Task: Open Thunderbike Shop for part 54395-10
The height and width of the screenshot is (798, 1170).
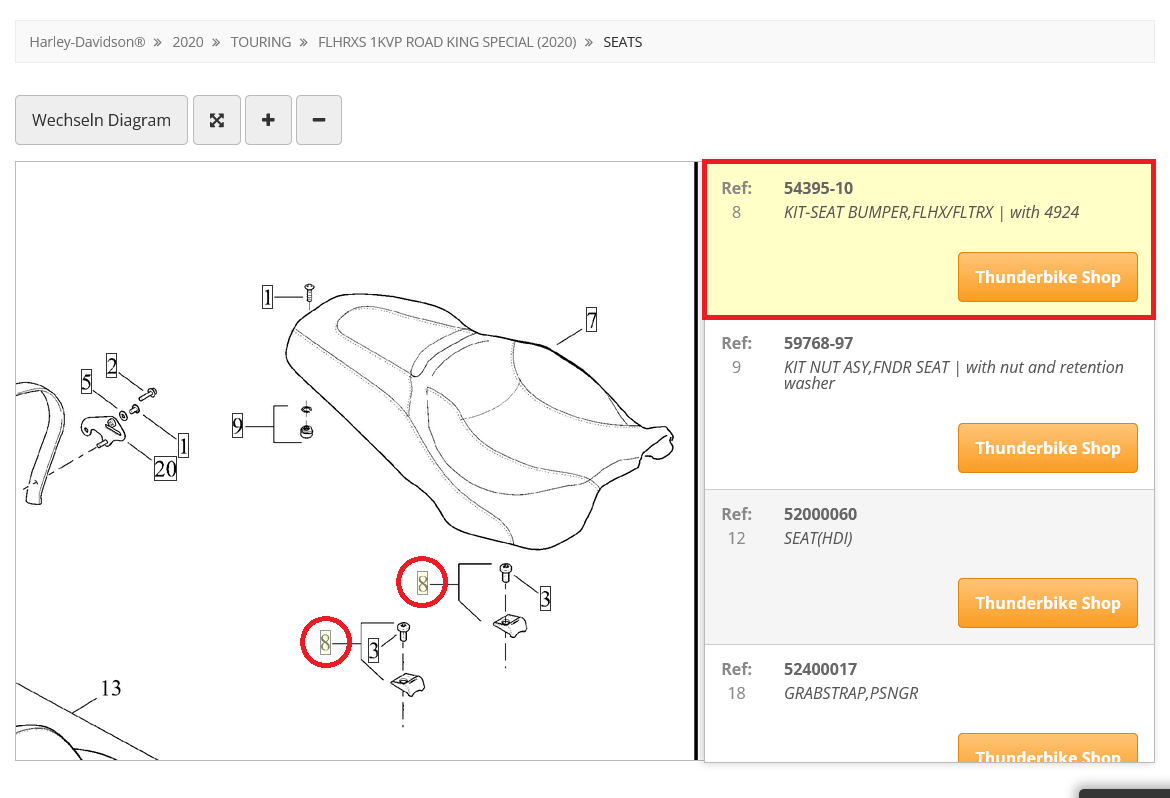Action: [1048, 277]
